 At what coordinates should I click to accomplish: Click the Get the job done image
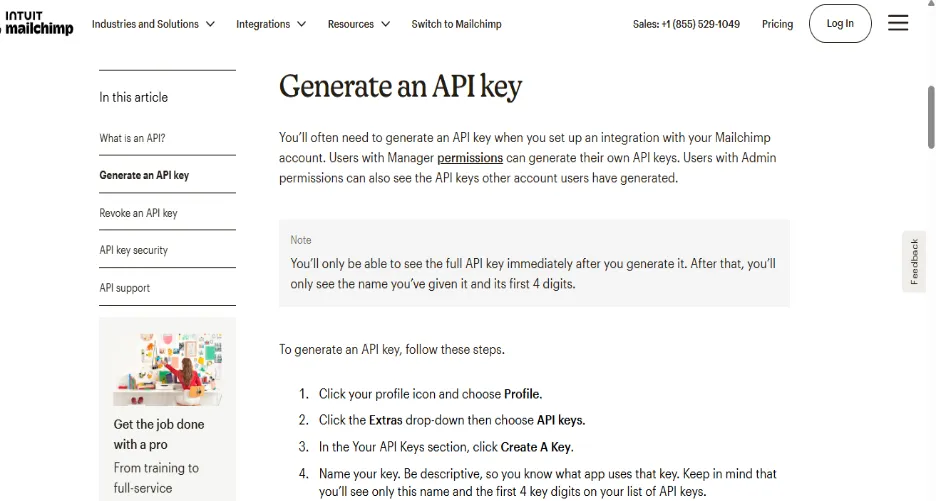(167, 369)
